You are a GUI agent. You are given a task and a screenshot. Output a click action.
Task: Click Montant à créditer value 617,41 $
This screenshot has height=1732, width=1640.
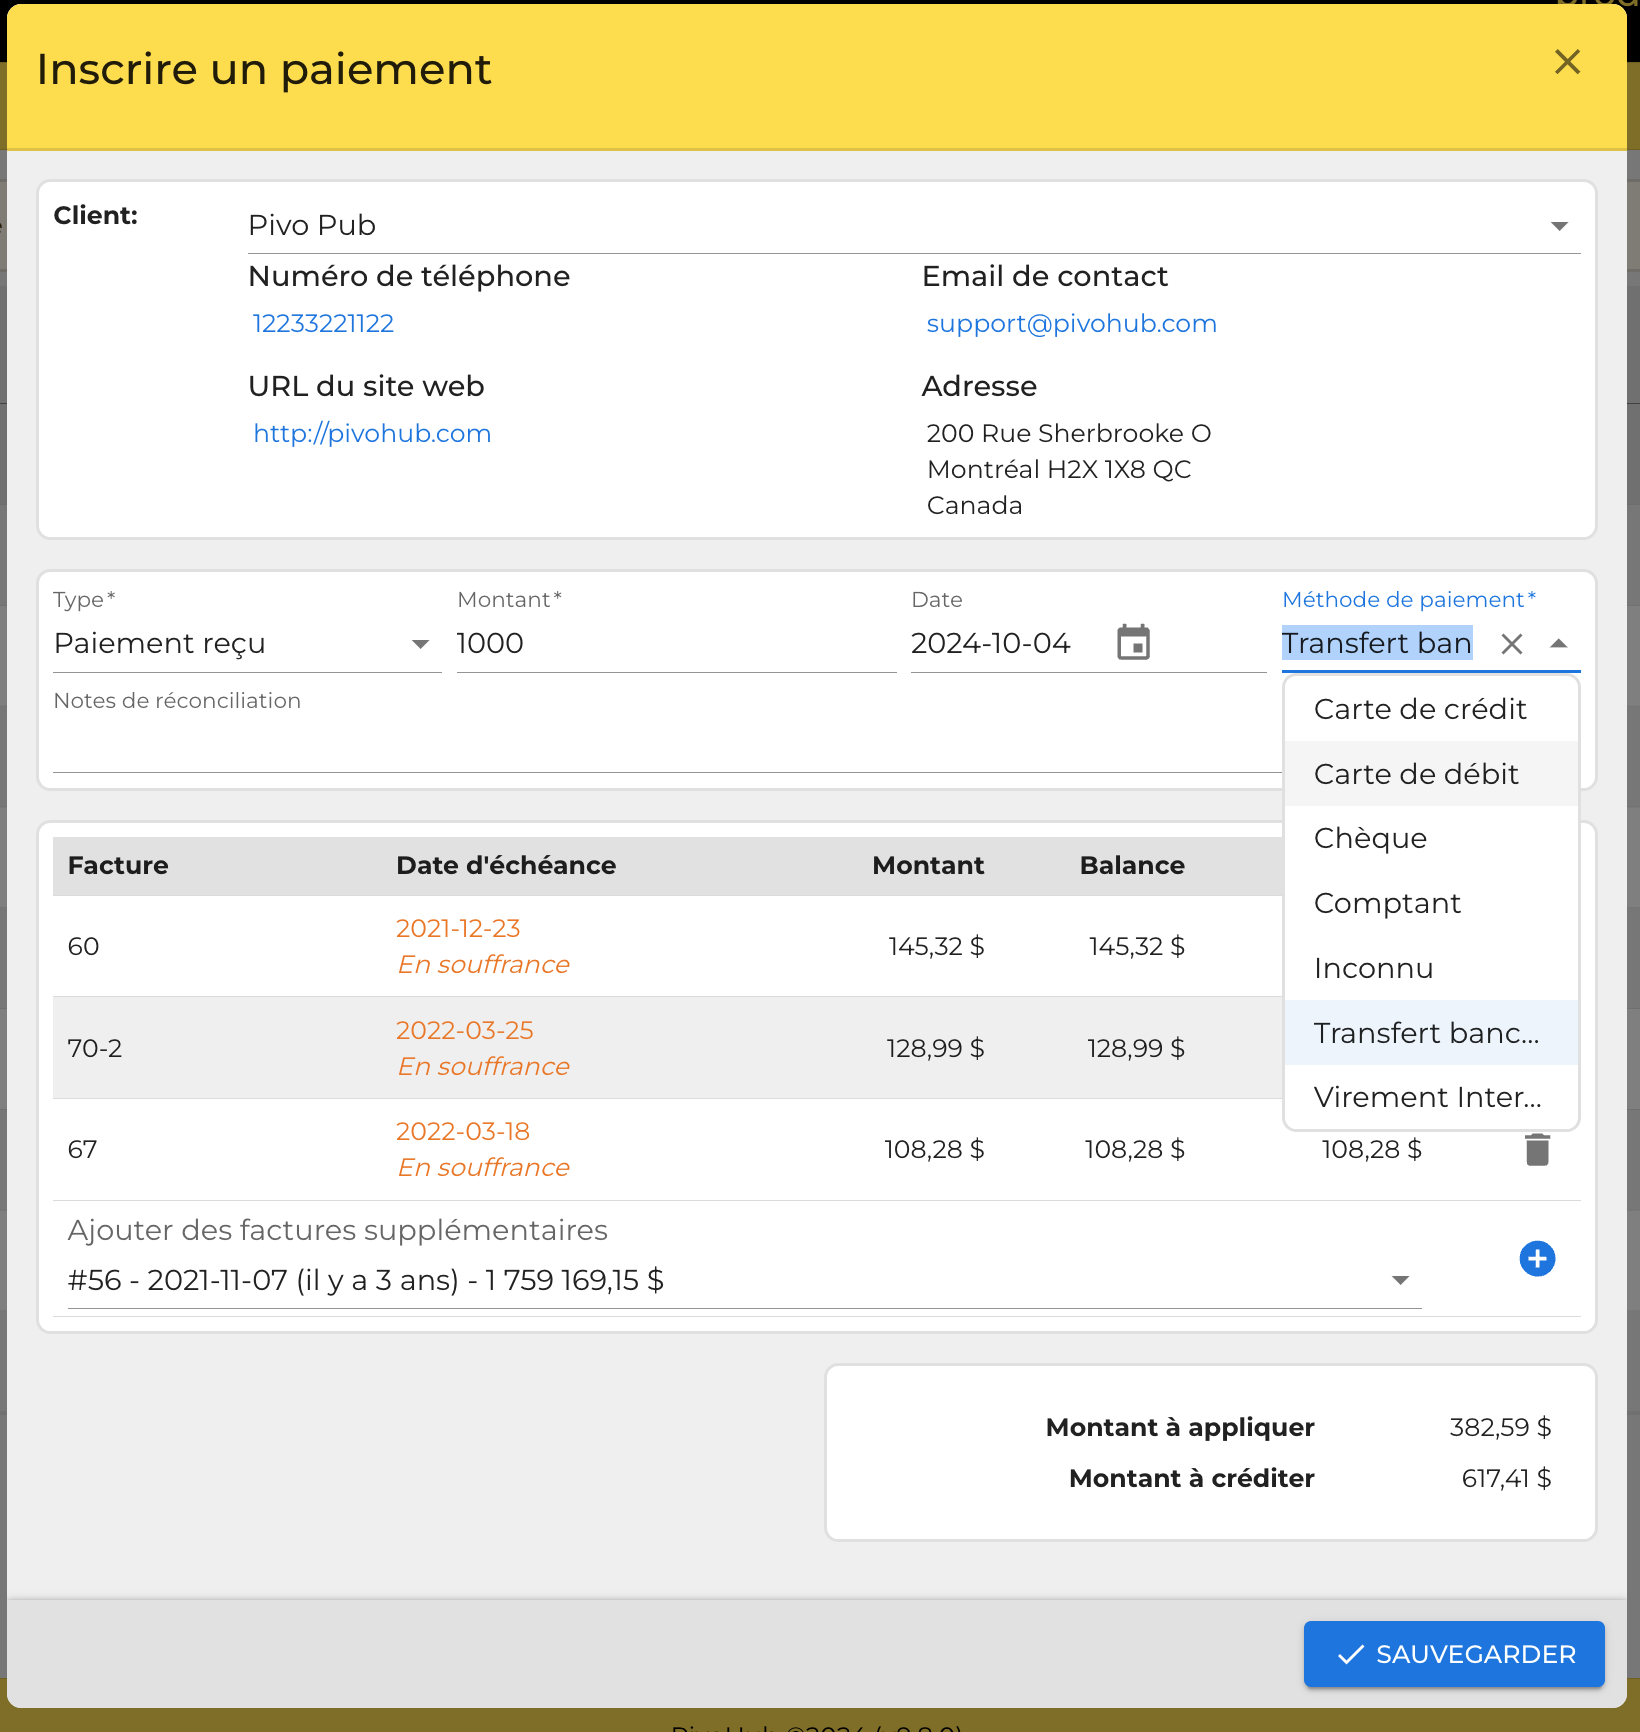tap(1506, 1479)
